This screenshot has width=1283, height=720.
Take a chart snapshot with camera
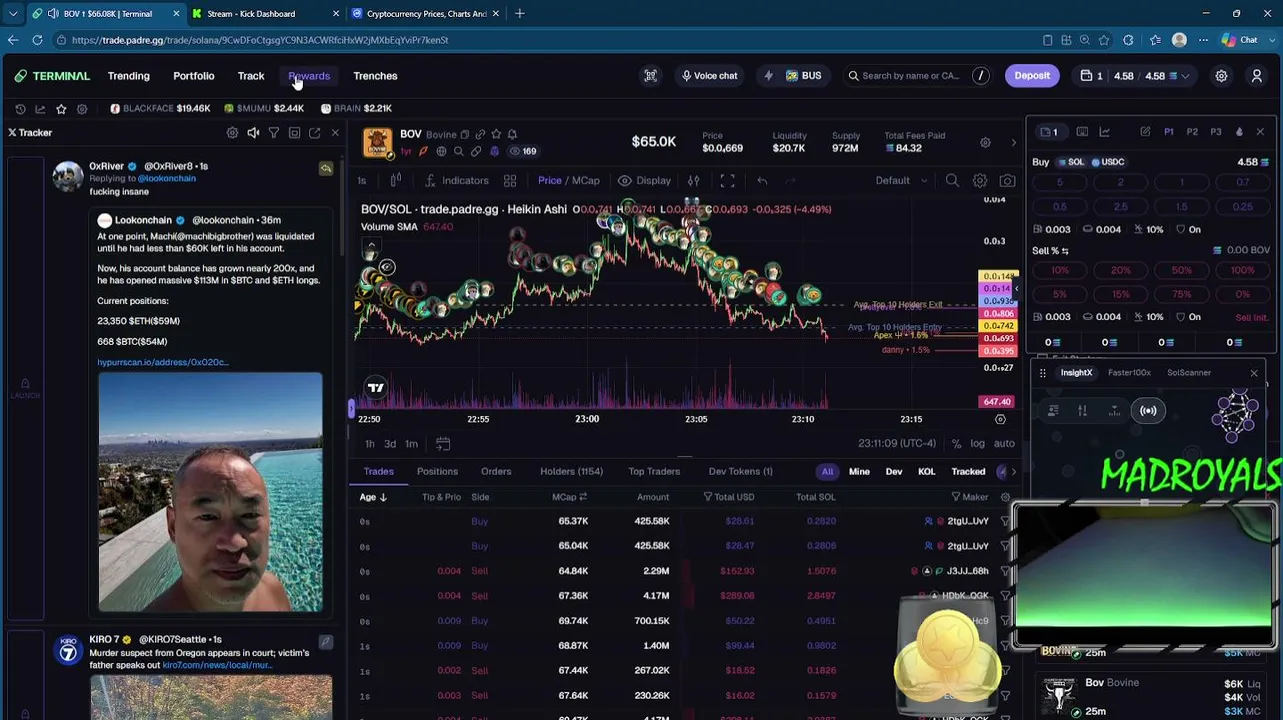pos(1007,181)
